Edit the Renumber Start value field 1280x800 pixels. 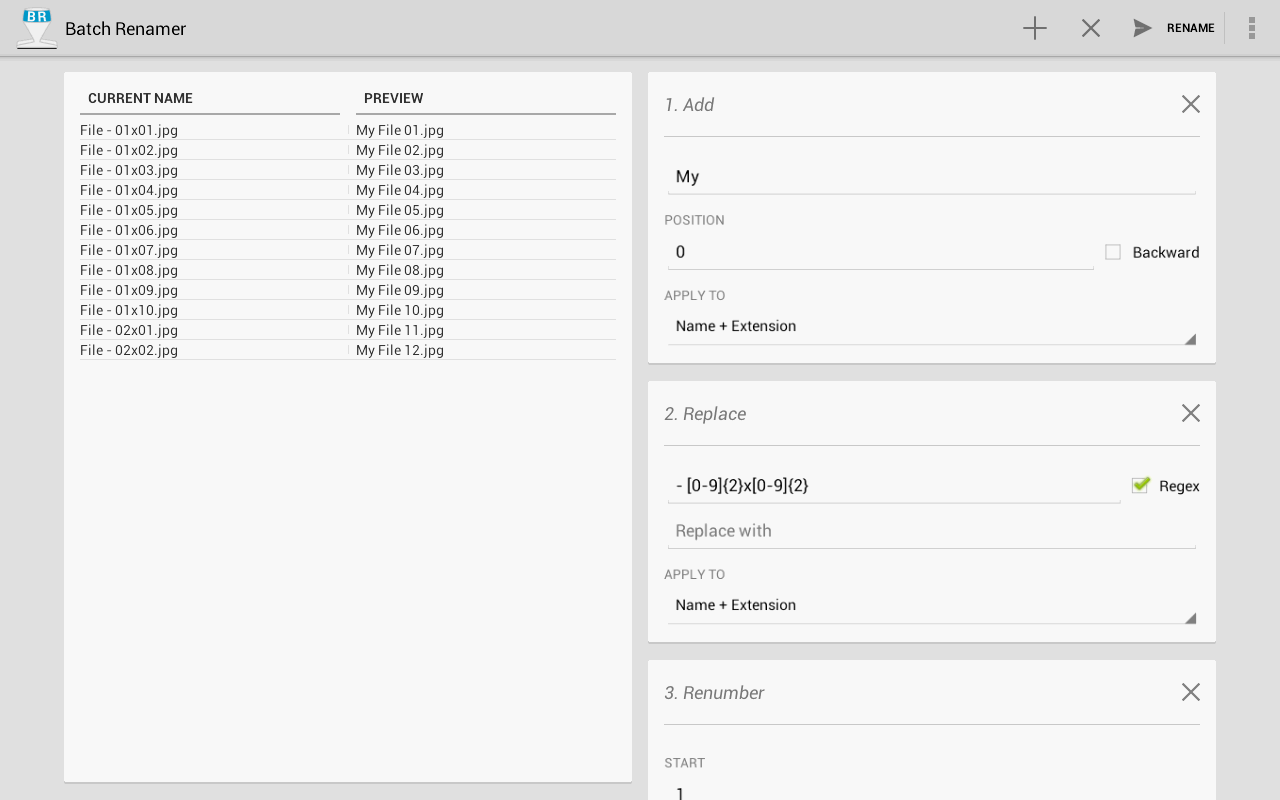(x=932, y=792)
